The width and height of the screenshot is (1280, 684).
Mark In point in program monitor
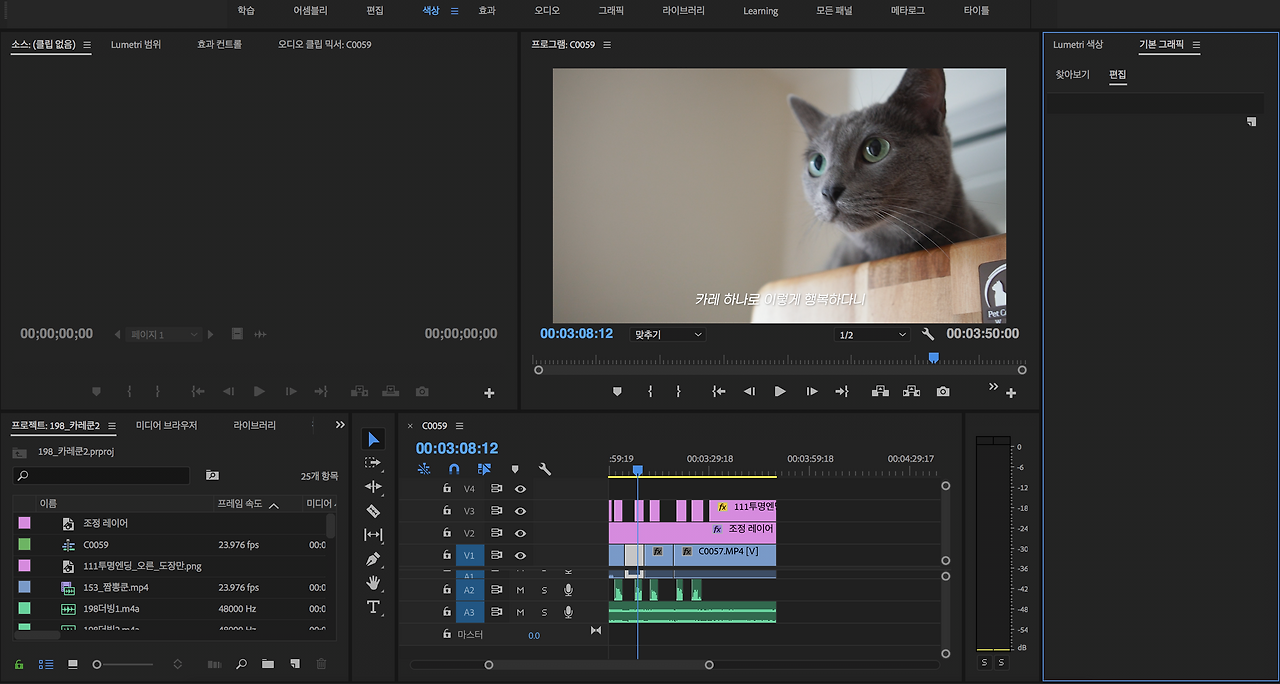650,392
